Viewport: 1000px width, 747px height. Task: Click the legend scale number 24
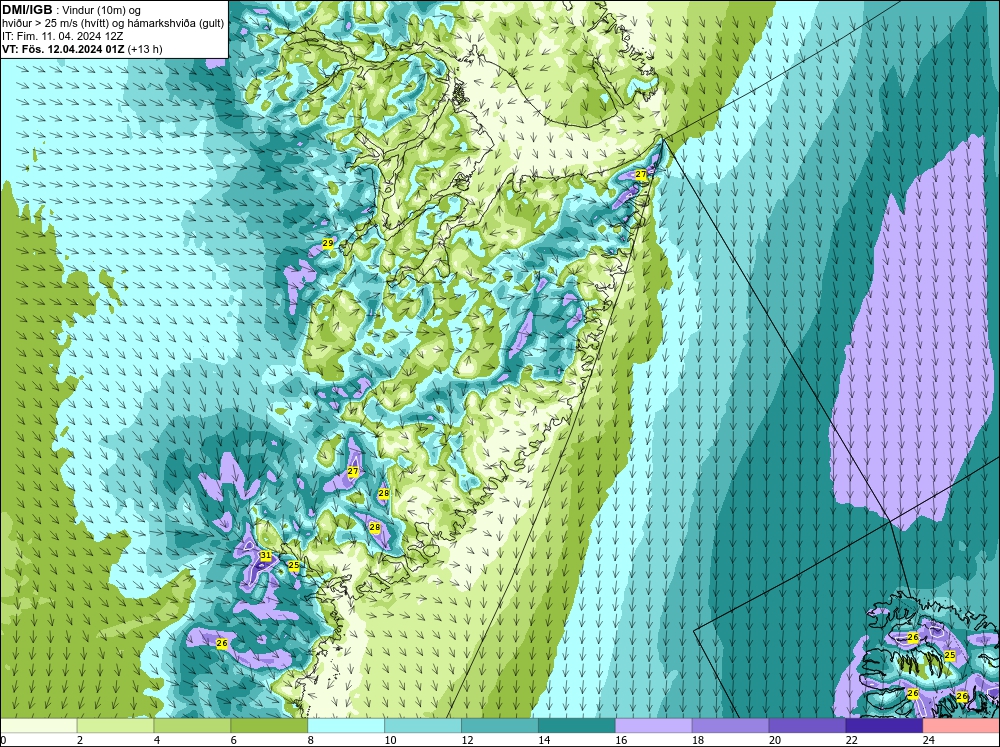(929, 740)
